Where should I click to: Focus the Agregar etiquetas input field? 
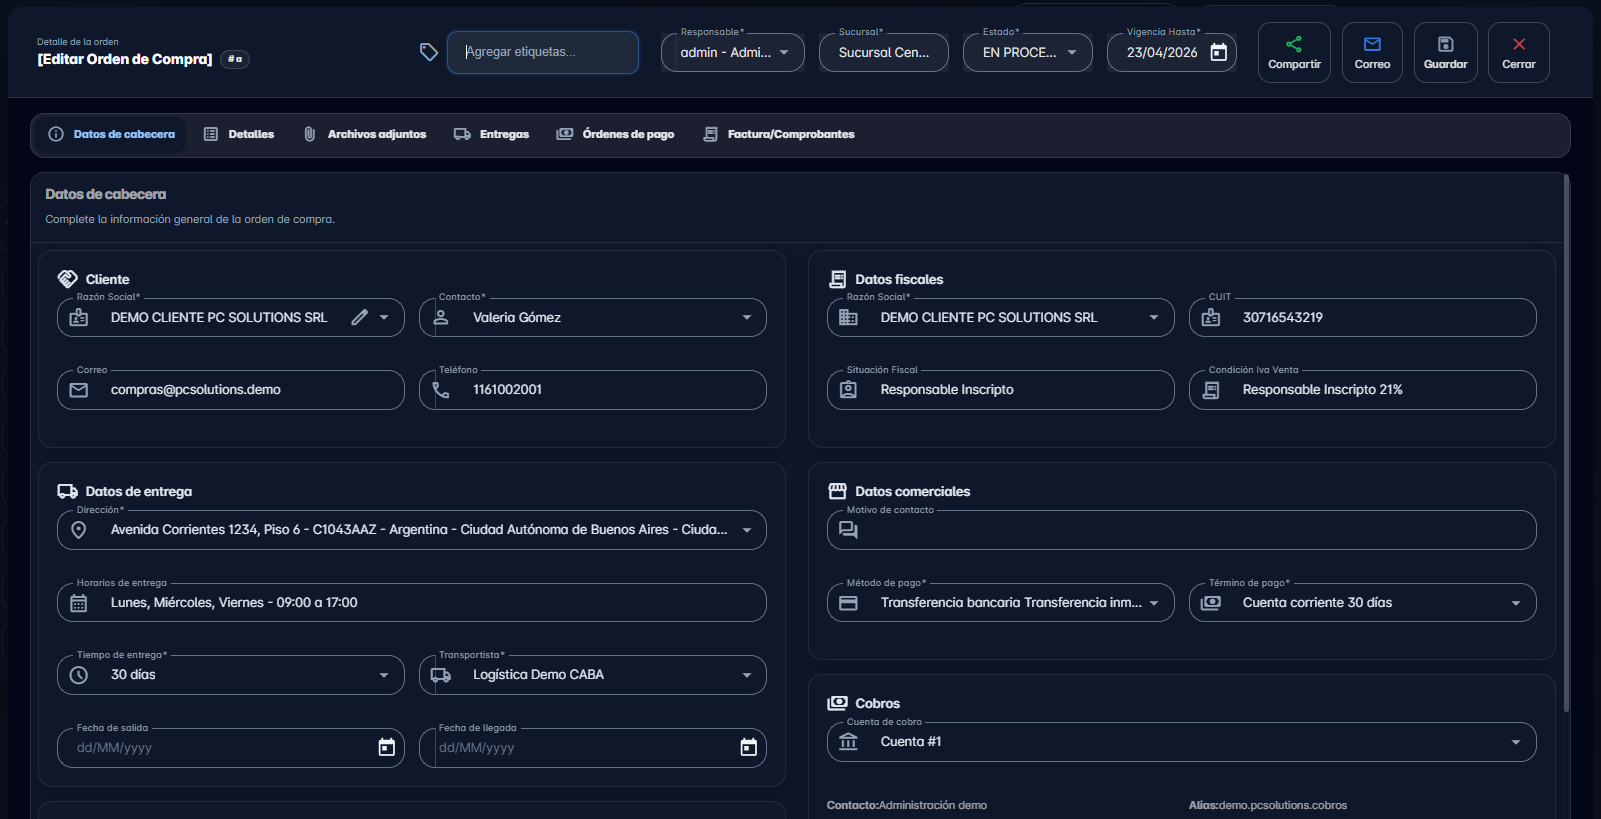coord(543,52)
